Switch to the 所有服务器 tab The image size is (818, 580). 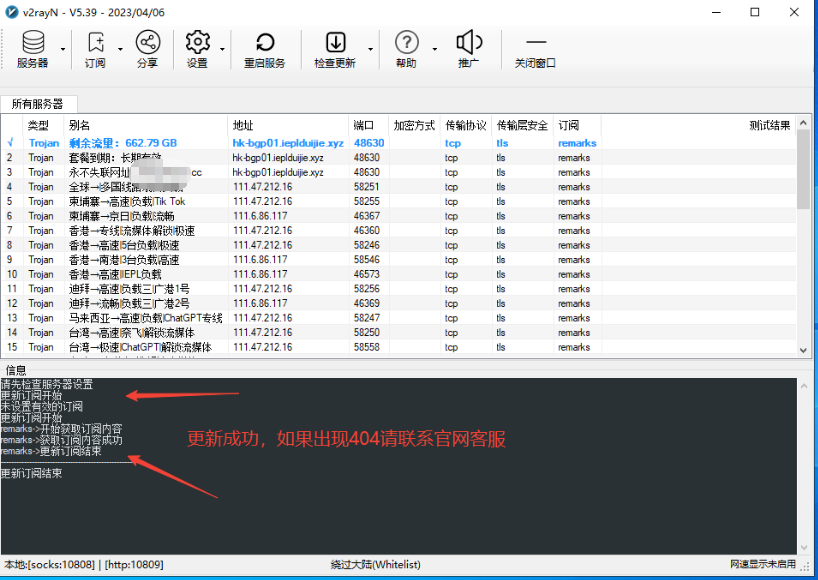[37, 104]
